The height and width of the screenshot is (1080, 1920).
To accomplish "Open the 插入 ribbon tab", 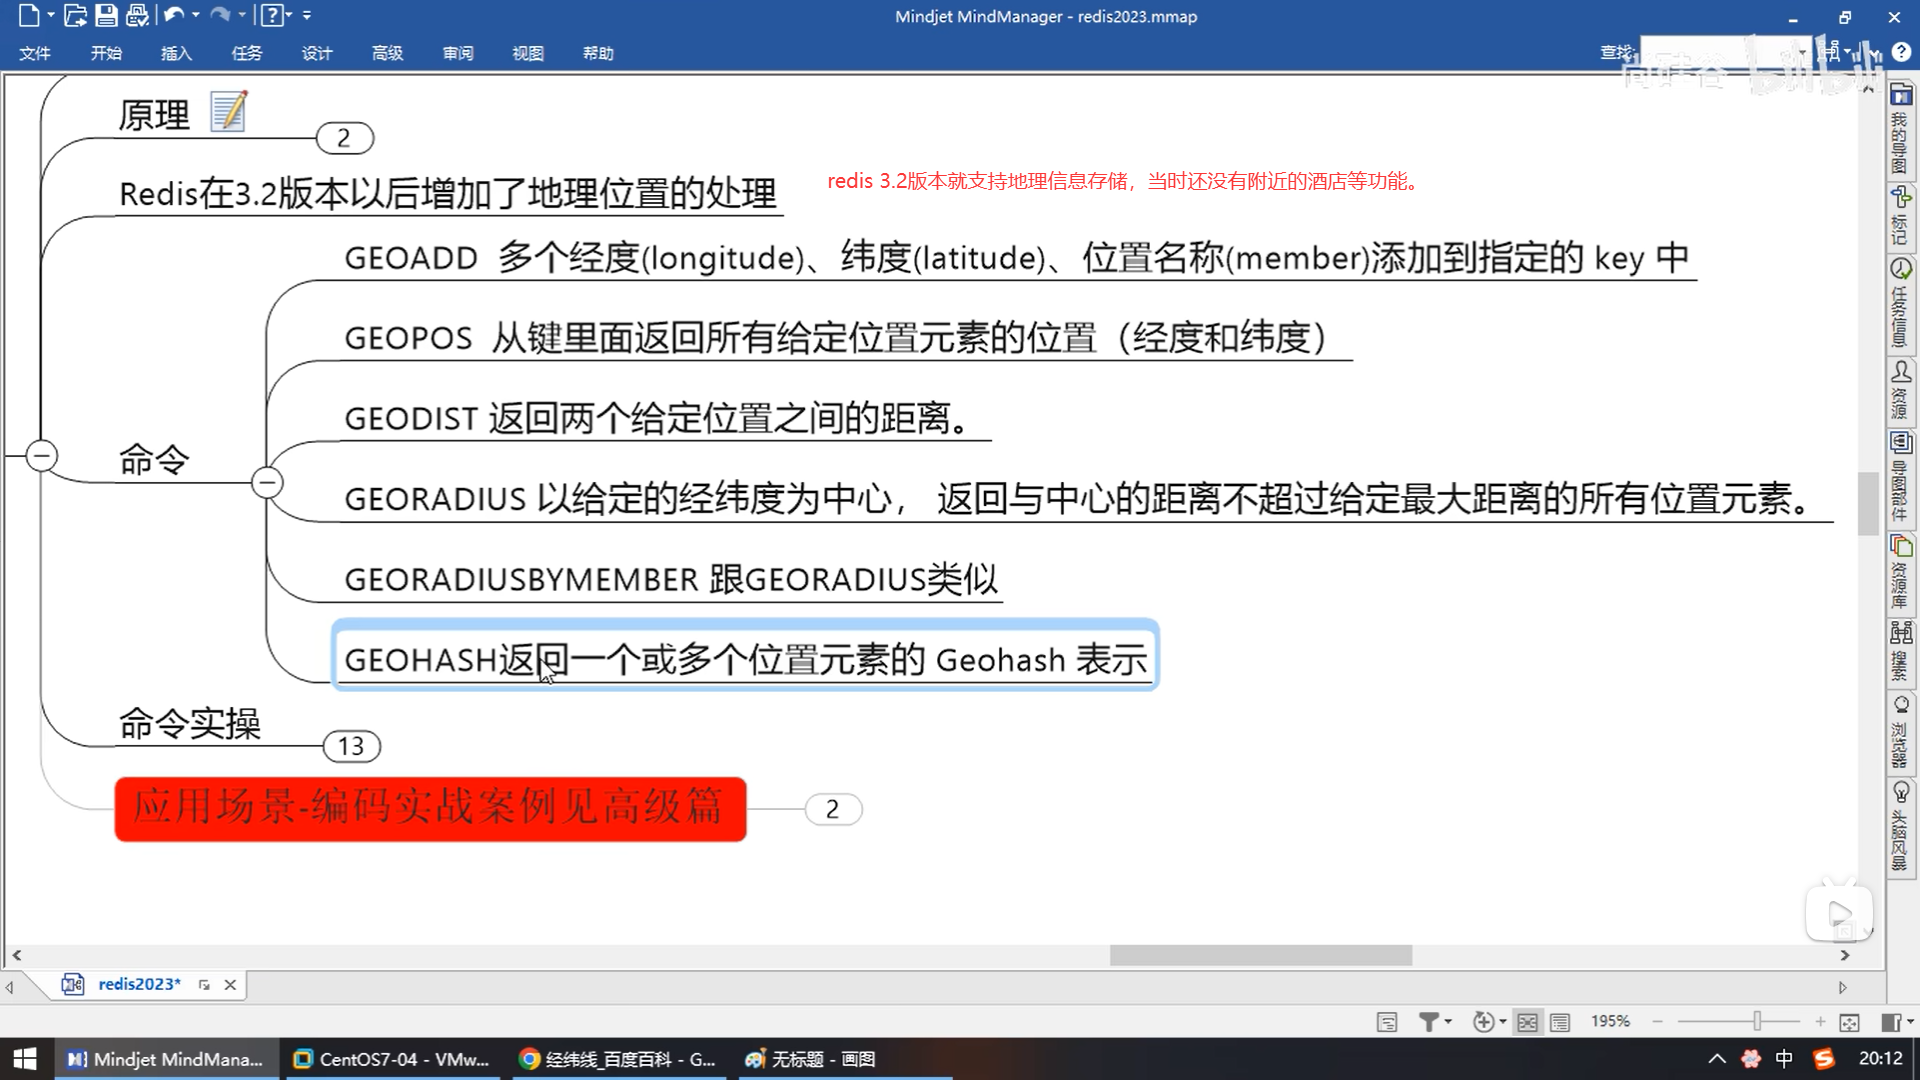I will tap(176, 53).
